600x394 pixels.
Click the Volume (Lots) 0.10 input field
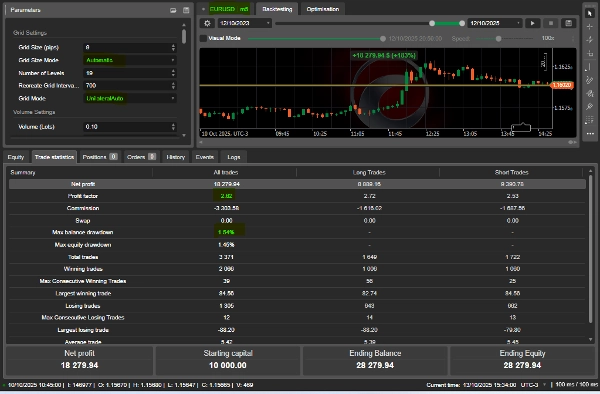130,127
